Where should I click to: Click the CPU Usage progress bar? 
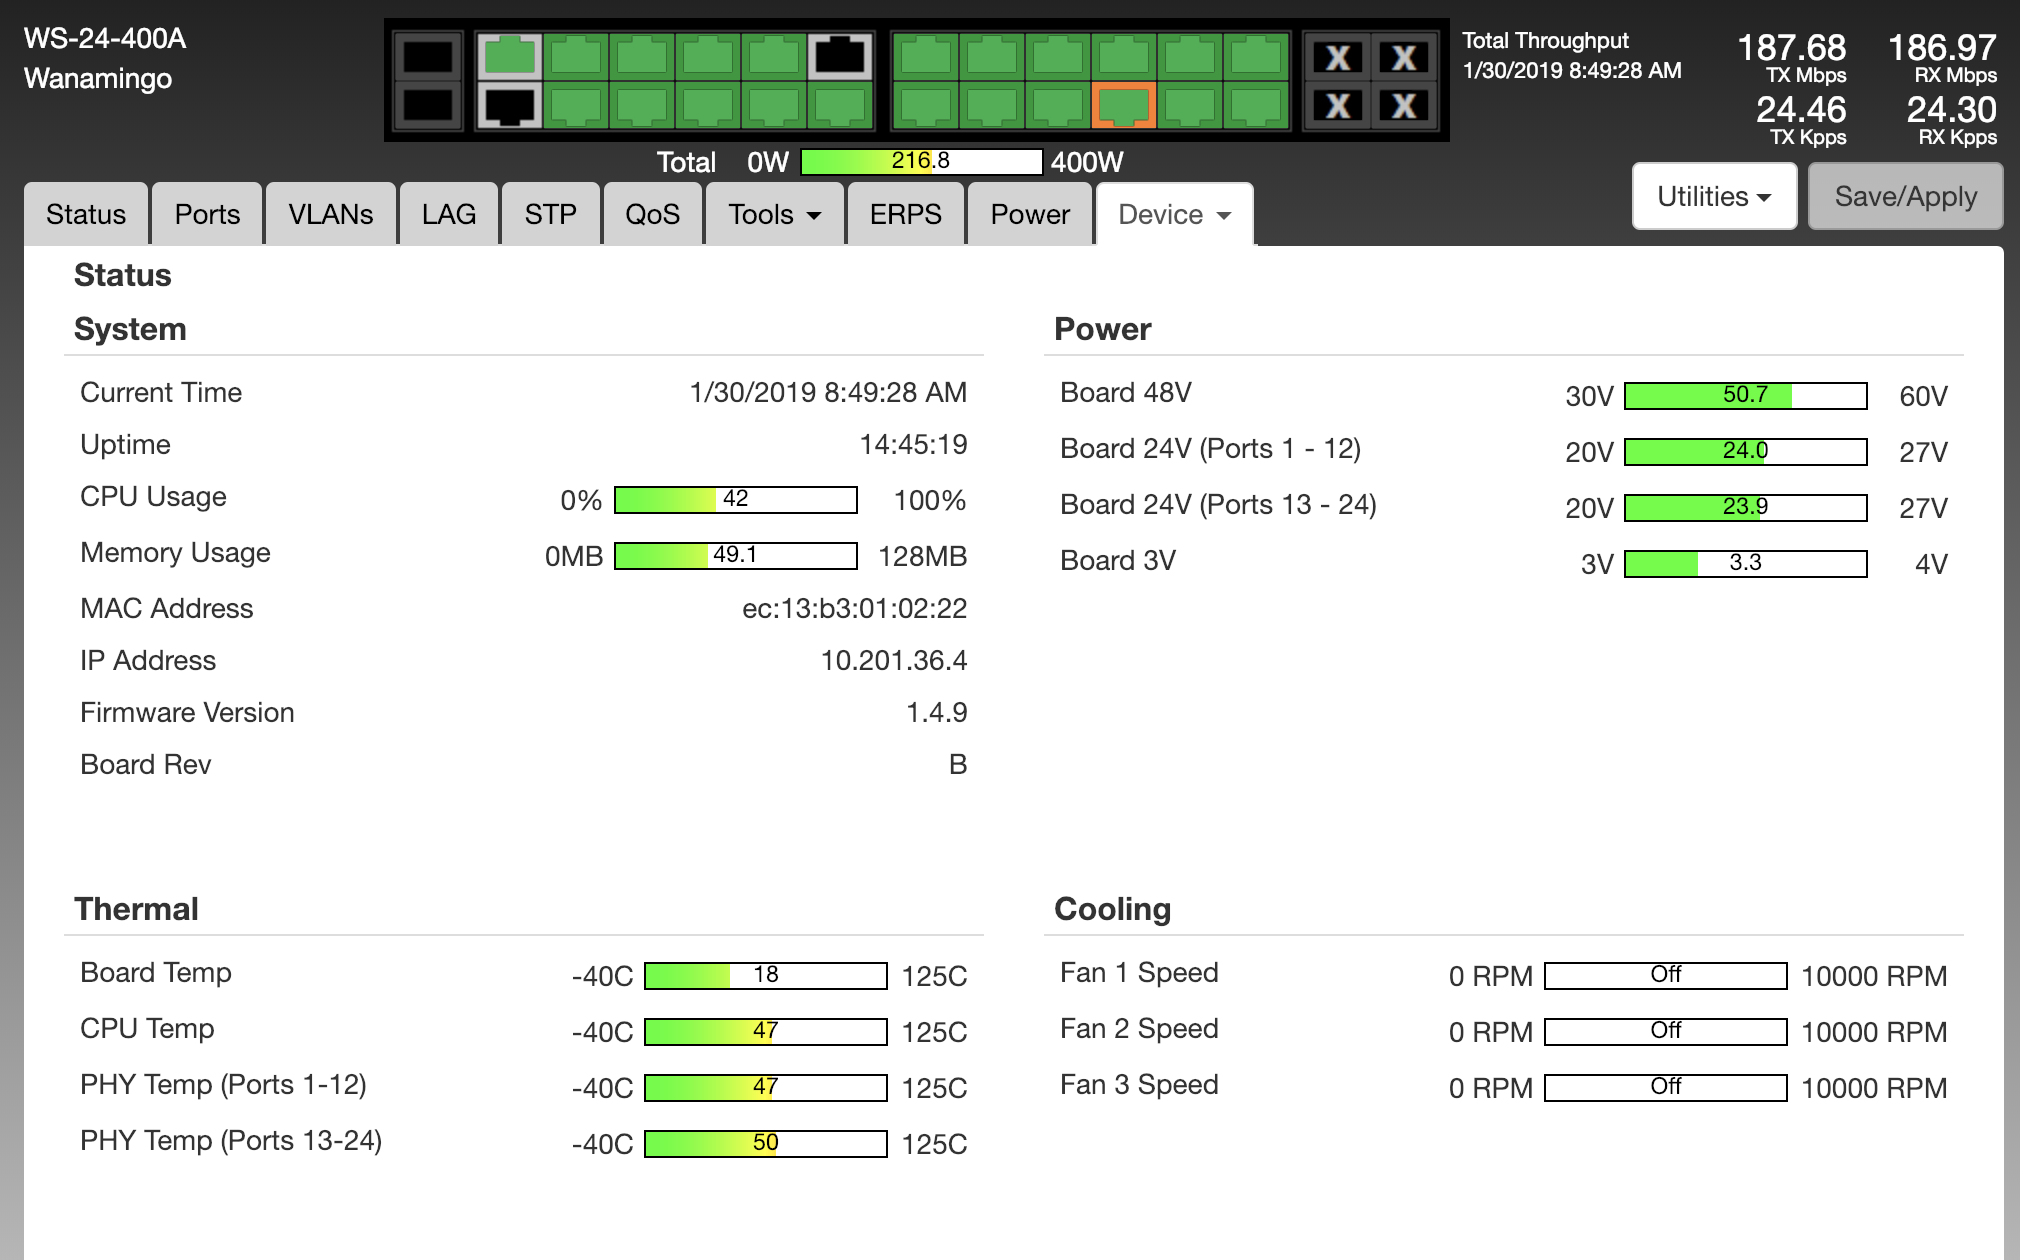pos(735,500)
